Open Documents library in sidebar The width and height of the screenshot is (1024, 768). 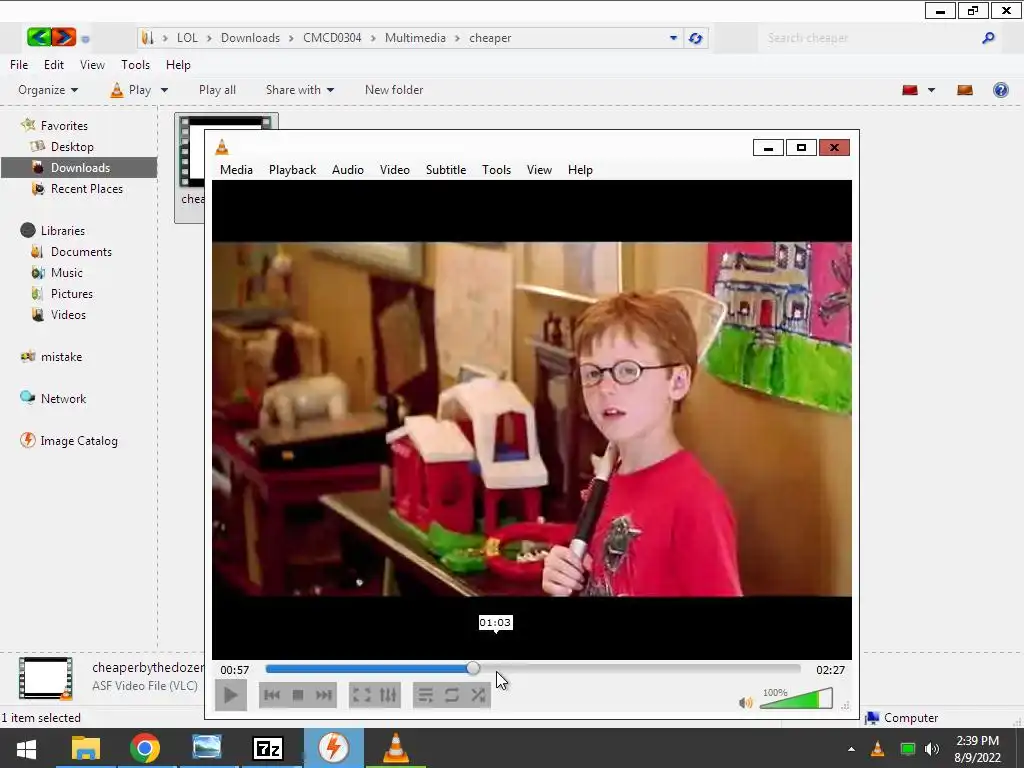(81, 251)
